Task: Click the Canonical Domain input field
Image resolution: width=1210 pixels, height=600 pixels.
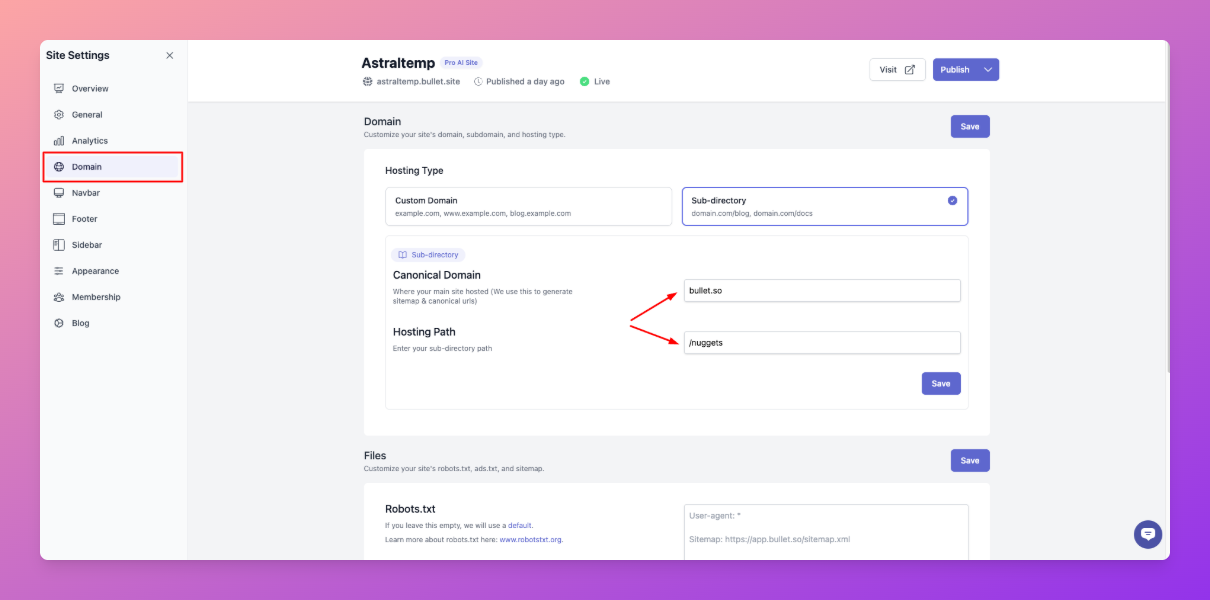Action: click(822, 291)
